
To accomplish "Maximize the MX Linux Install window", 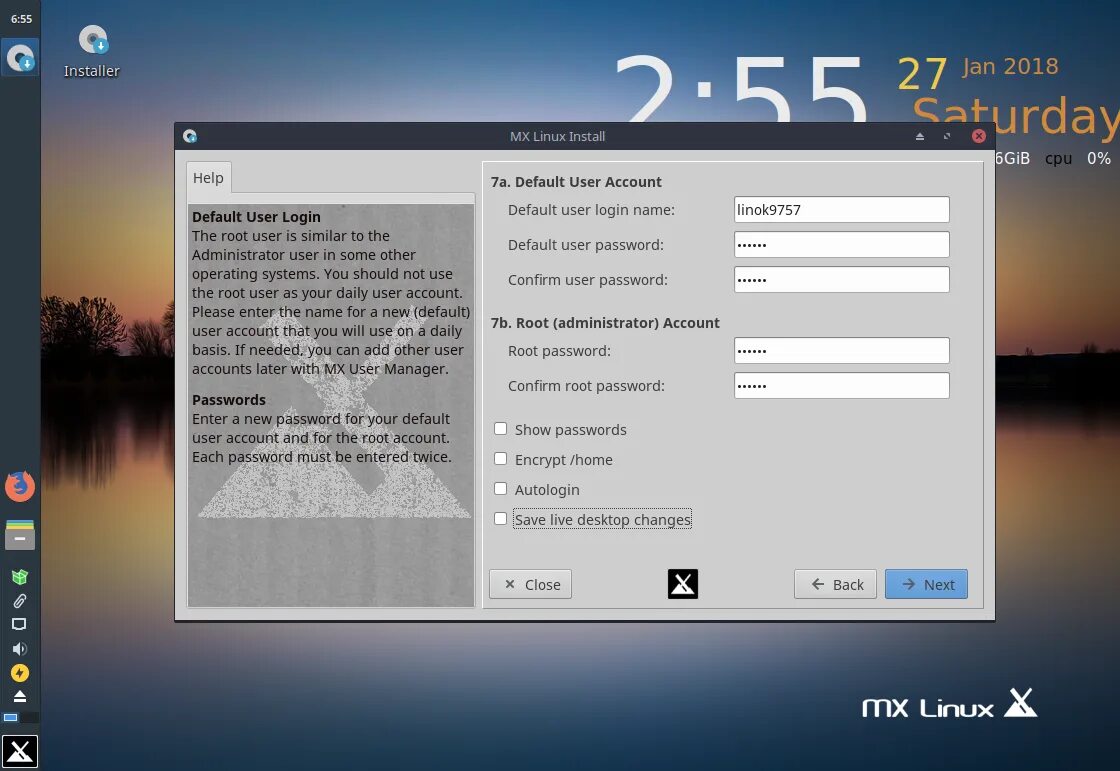I will pos(947,136).
